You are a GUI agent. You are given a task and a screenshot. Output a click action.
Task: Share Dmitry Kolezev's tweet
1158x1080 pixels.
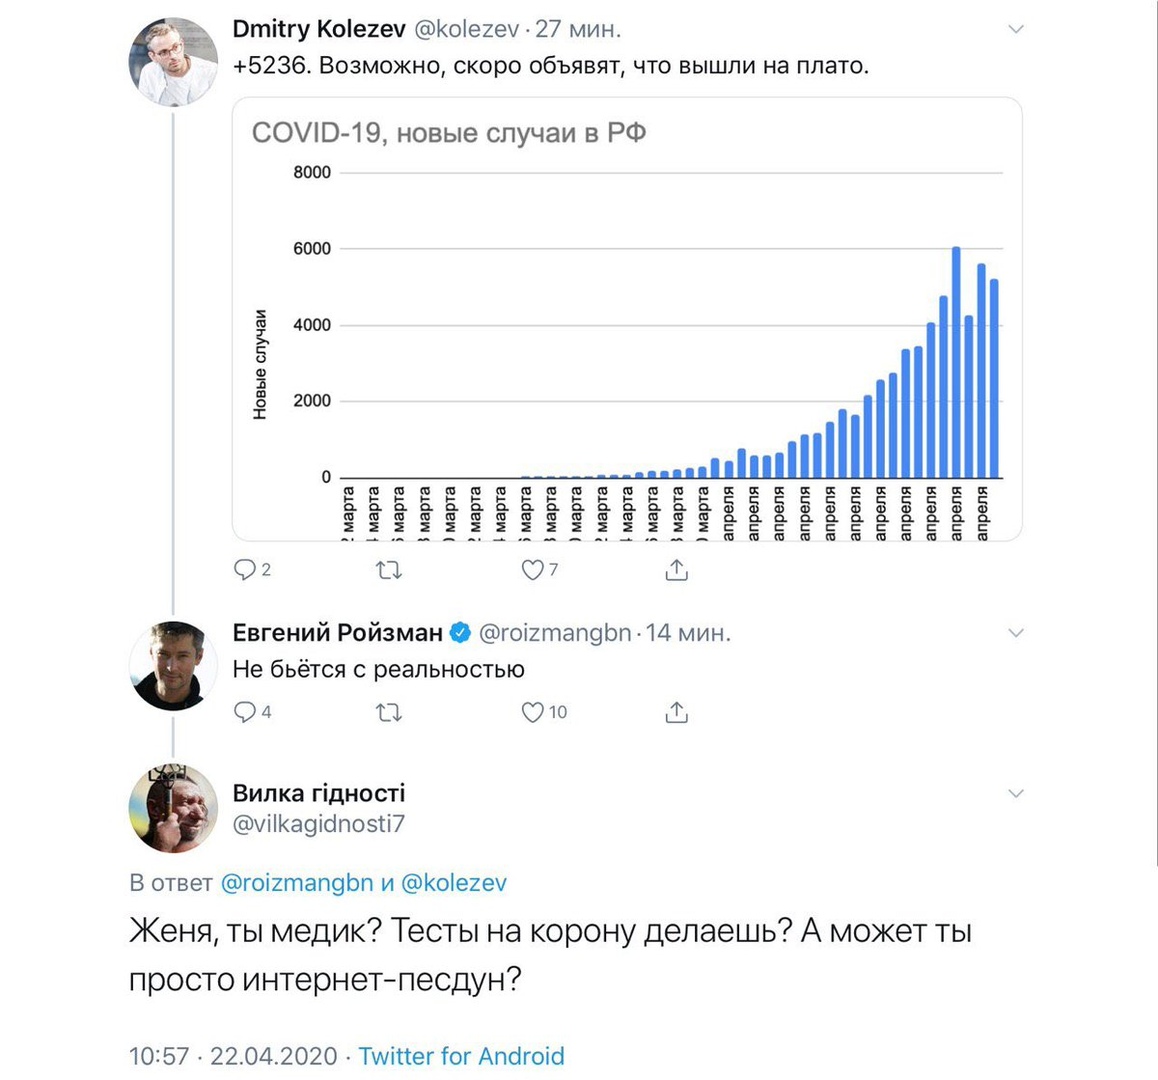pos(677,570)
